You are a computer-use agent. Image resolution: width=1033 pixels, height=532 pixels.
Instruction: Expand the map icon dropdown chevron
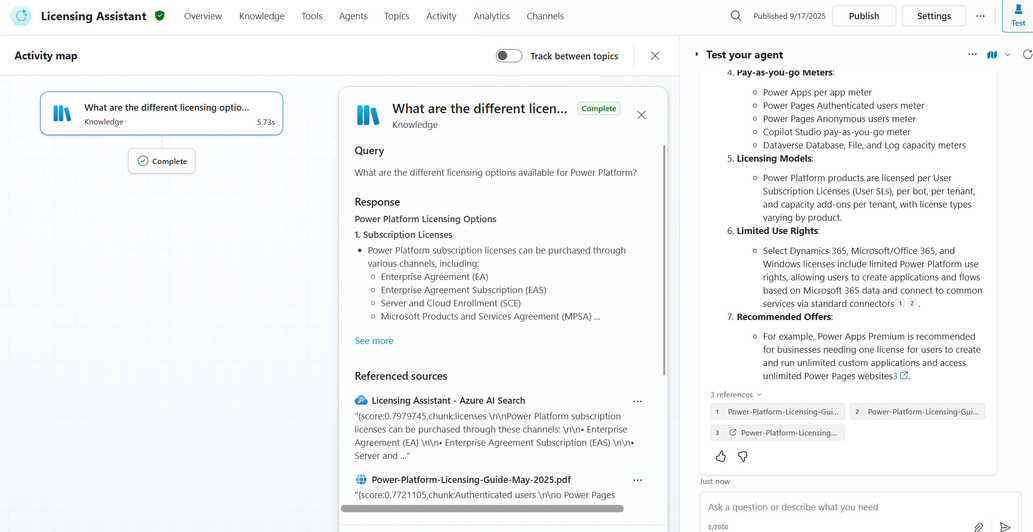tap(1007, 55)
